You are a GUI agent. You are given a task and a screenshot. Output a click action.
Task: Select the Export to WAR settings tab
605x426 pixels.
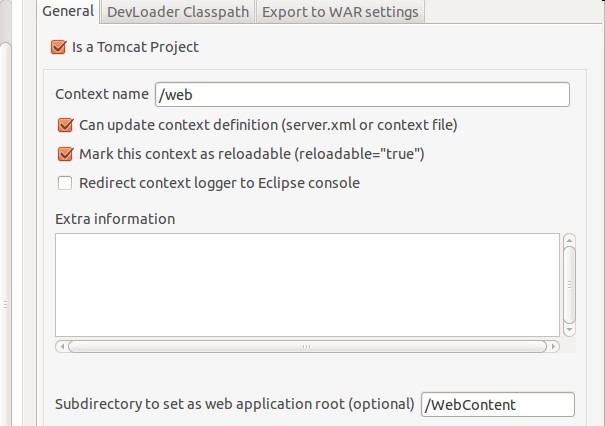[342, 12]
